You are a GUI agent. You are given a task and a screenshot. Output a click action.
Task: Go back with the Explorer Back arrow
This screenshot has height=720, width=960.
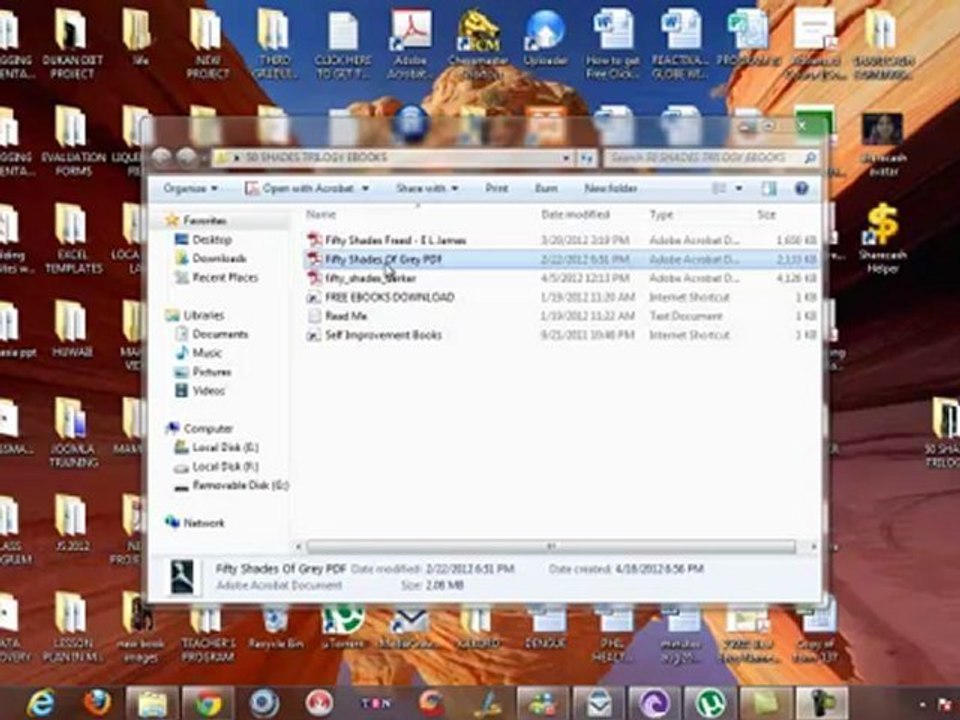162,157
